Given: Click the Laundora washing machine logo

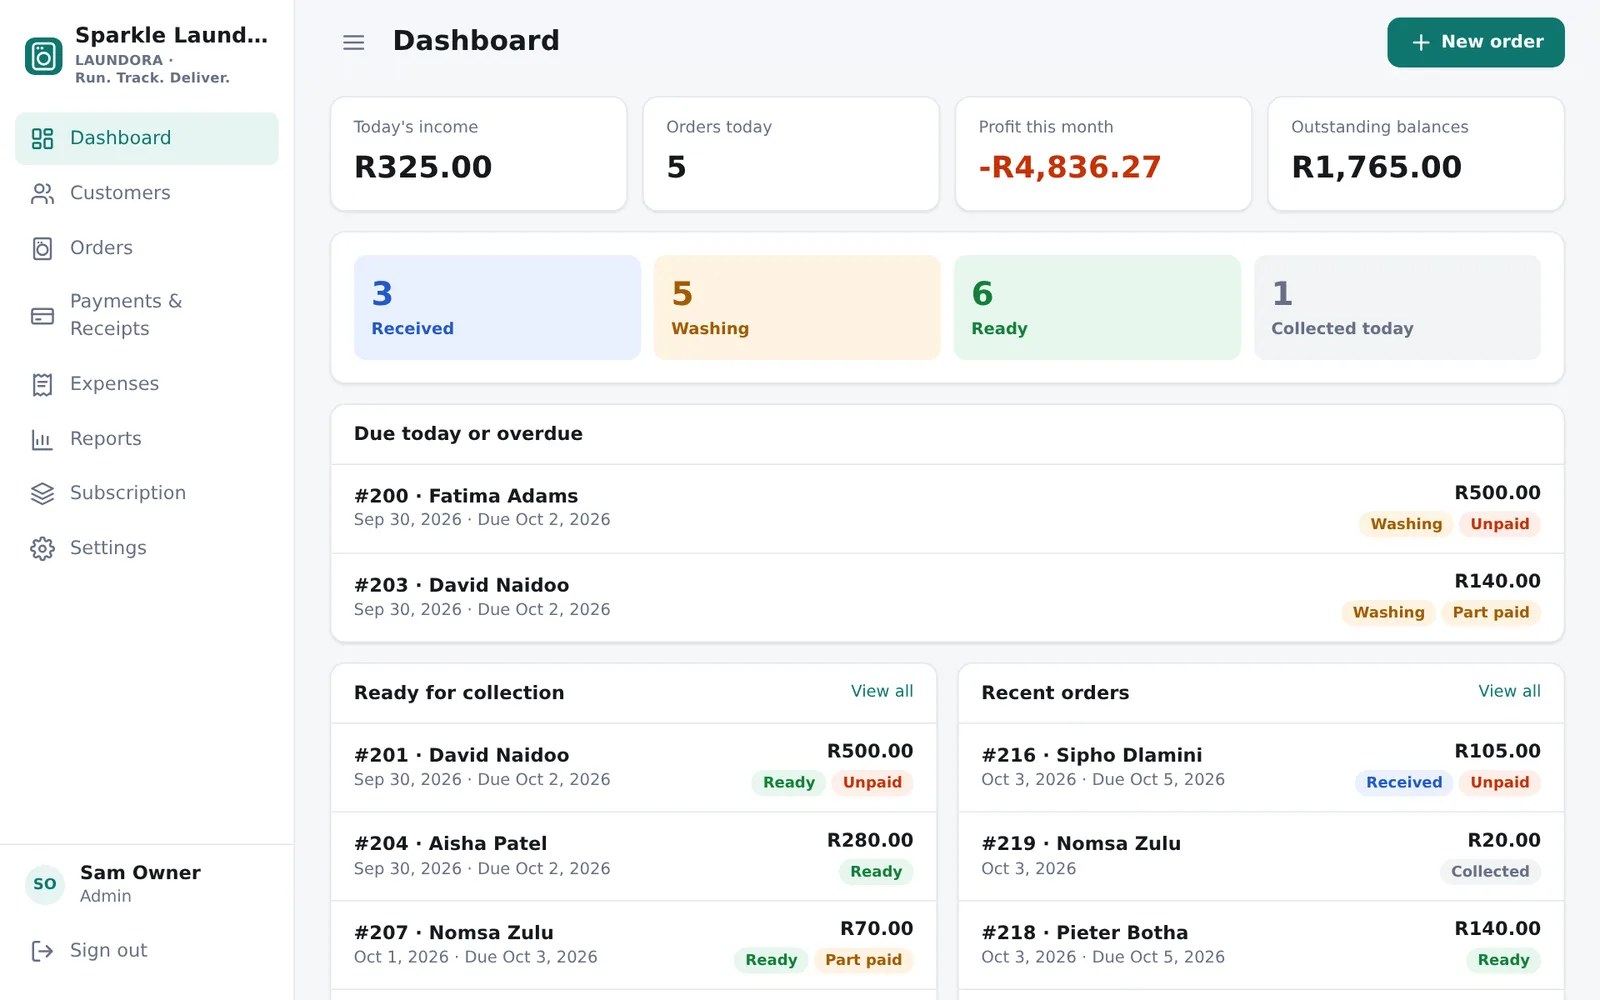Looking at the screenshot, I should [x=43, y=56].
